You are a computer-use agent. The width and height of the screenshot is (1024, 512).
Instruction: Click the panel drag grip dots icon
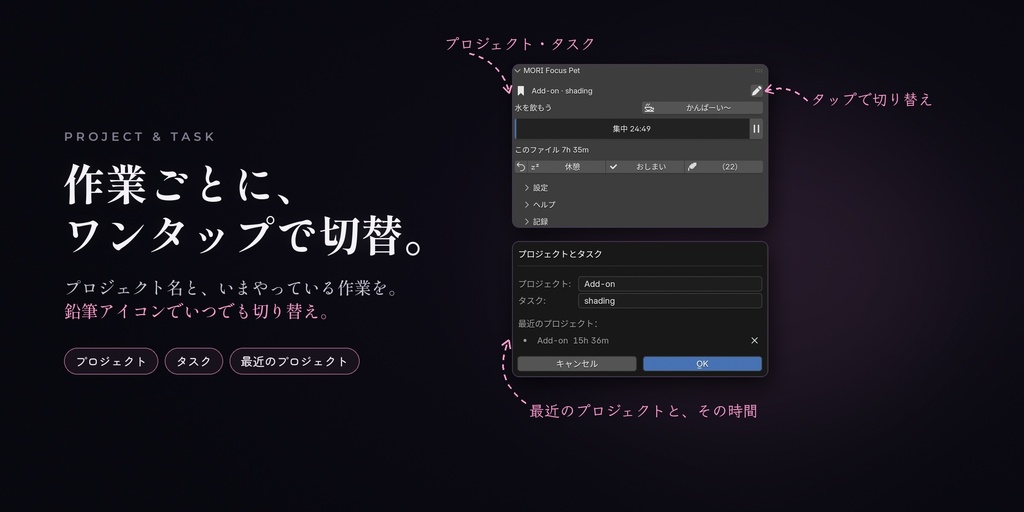click(758, 71)
